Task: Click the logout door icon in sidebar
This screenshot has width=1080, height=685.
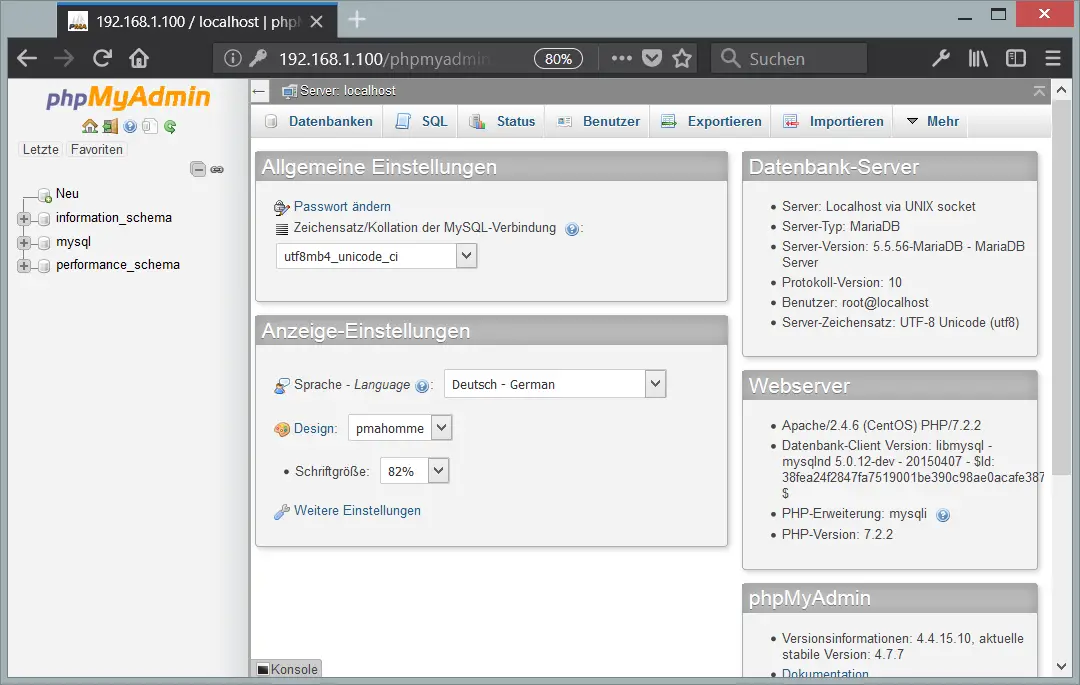Action: tap(110, 126)
